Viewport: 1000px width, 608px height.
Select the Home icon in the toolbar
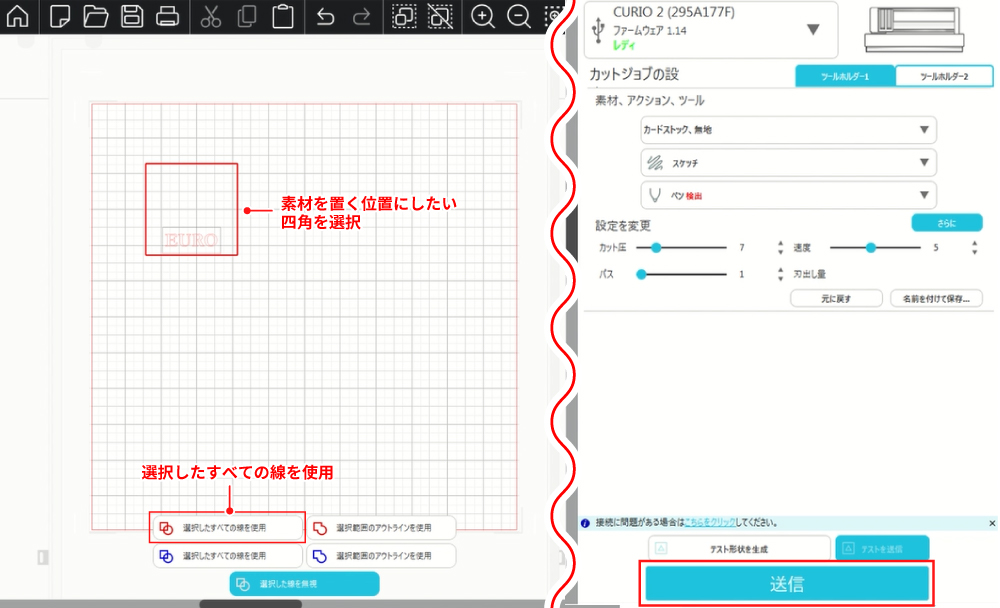coord(16,16)
